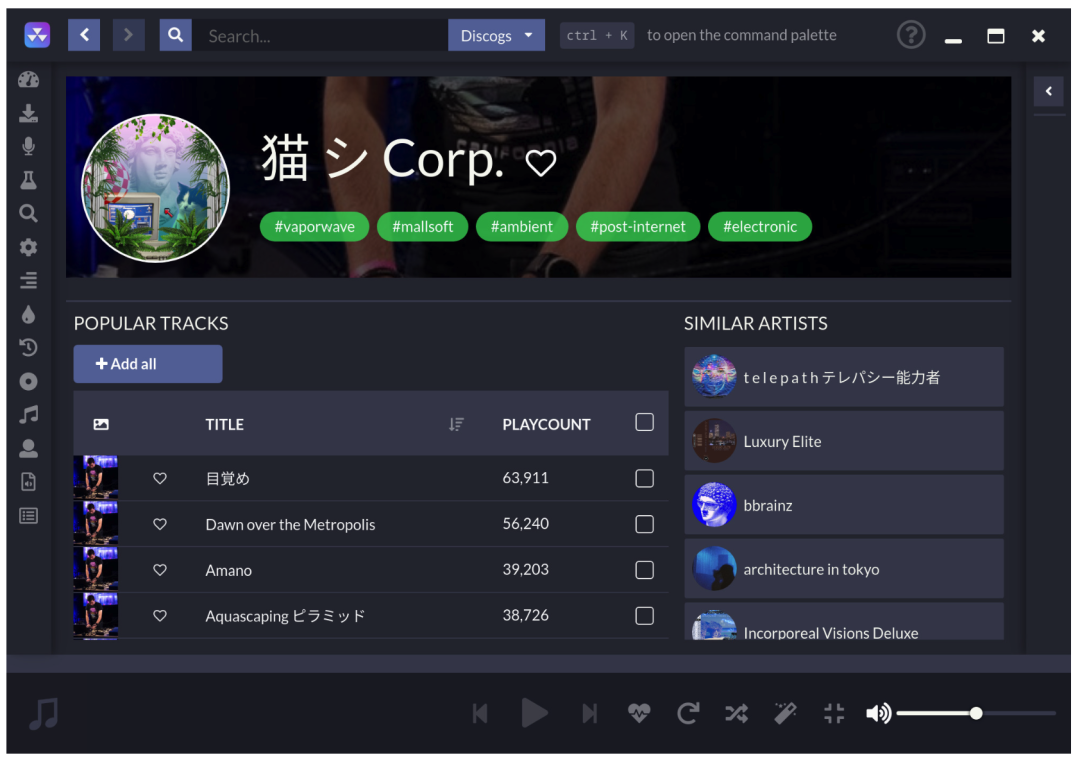Open the Downloads view in the sidebar
Viewport: 1080px width, 762px height.
[28, 113]
